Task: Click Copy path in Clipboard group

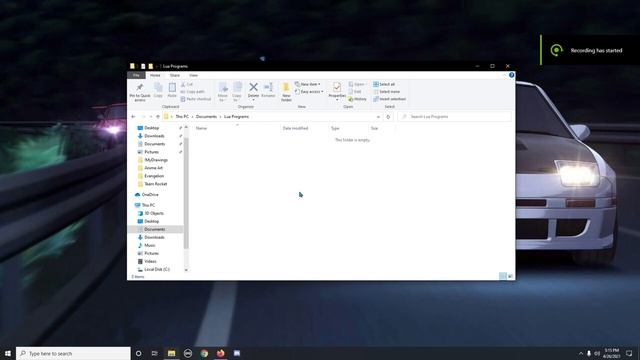Action: [x=192, y=91]
